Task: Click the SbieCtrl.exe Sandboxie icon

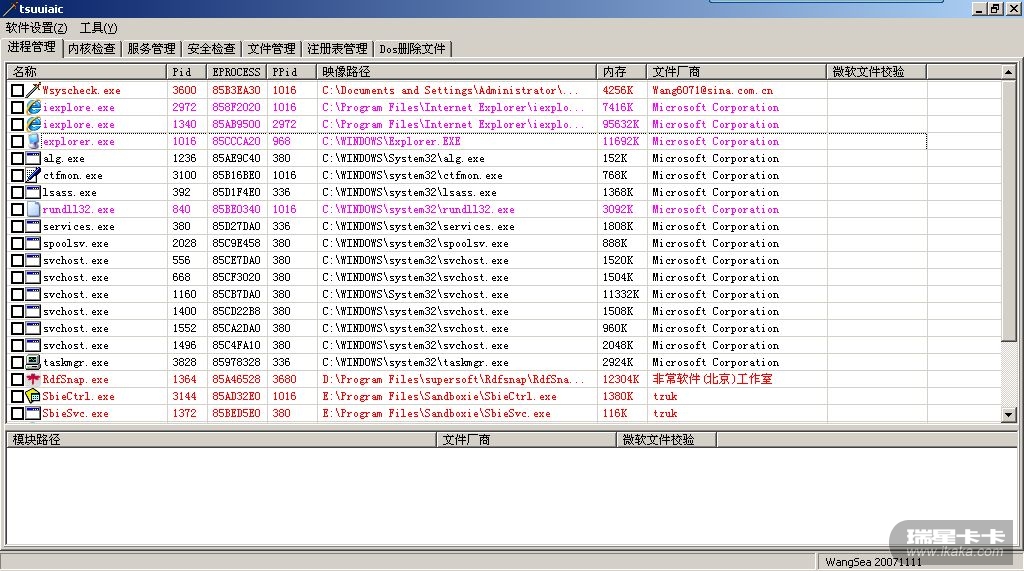Action: tap(33, 395)
